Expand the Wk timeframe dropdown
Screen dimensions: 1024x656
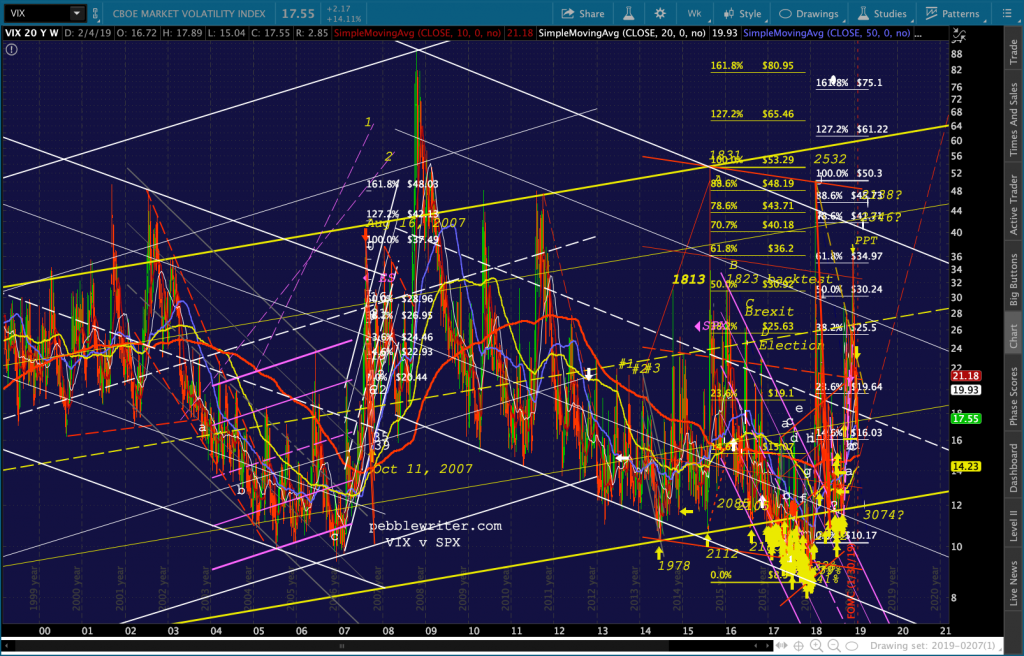(696, 14)
